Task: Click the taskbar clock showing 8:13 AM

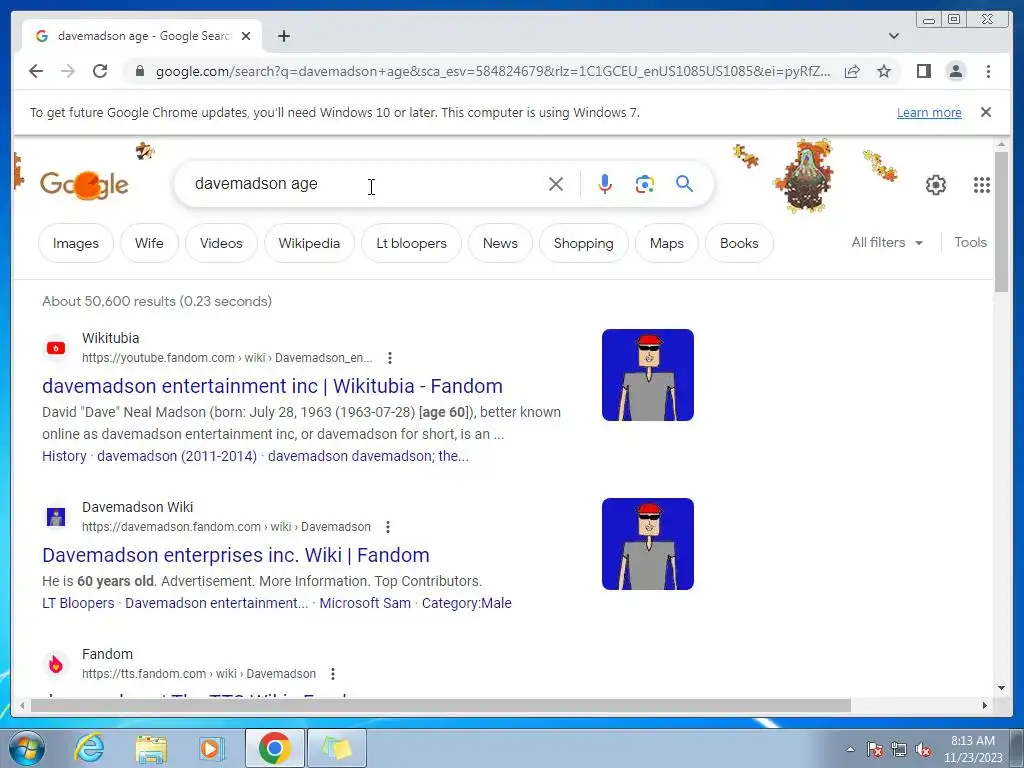Action: pos(973,749)
